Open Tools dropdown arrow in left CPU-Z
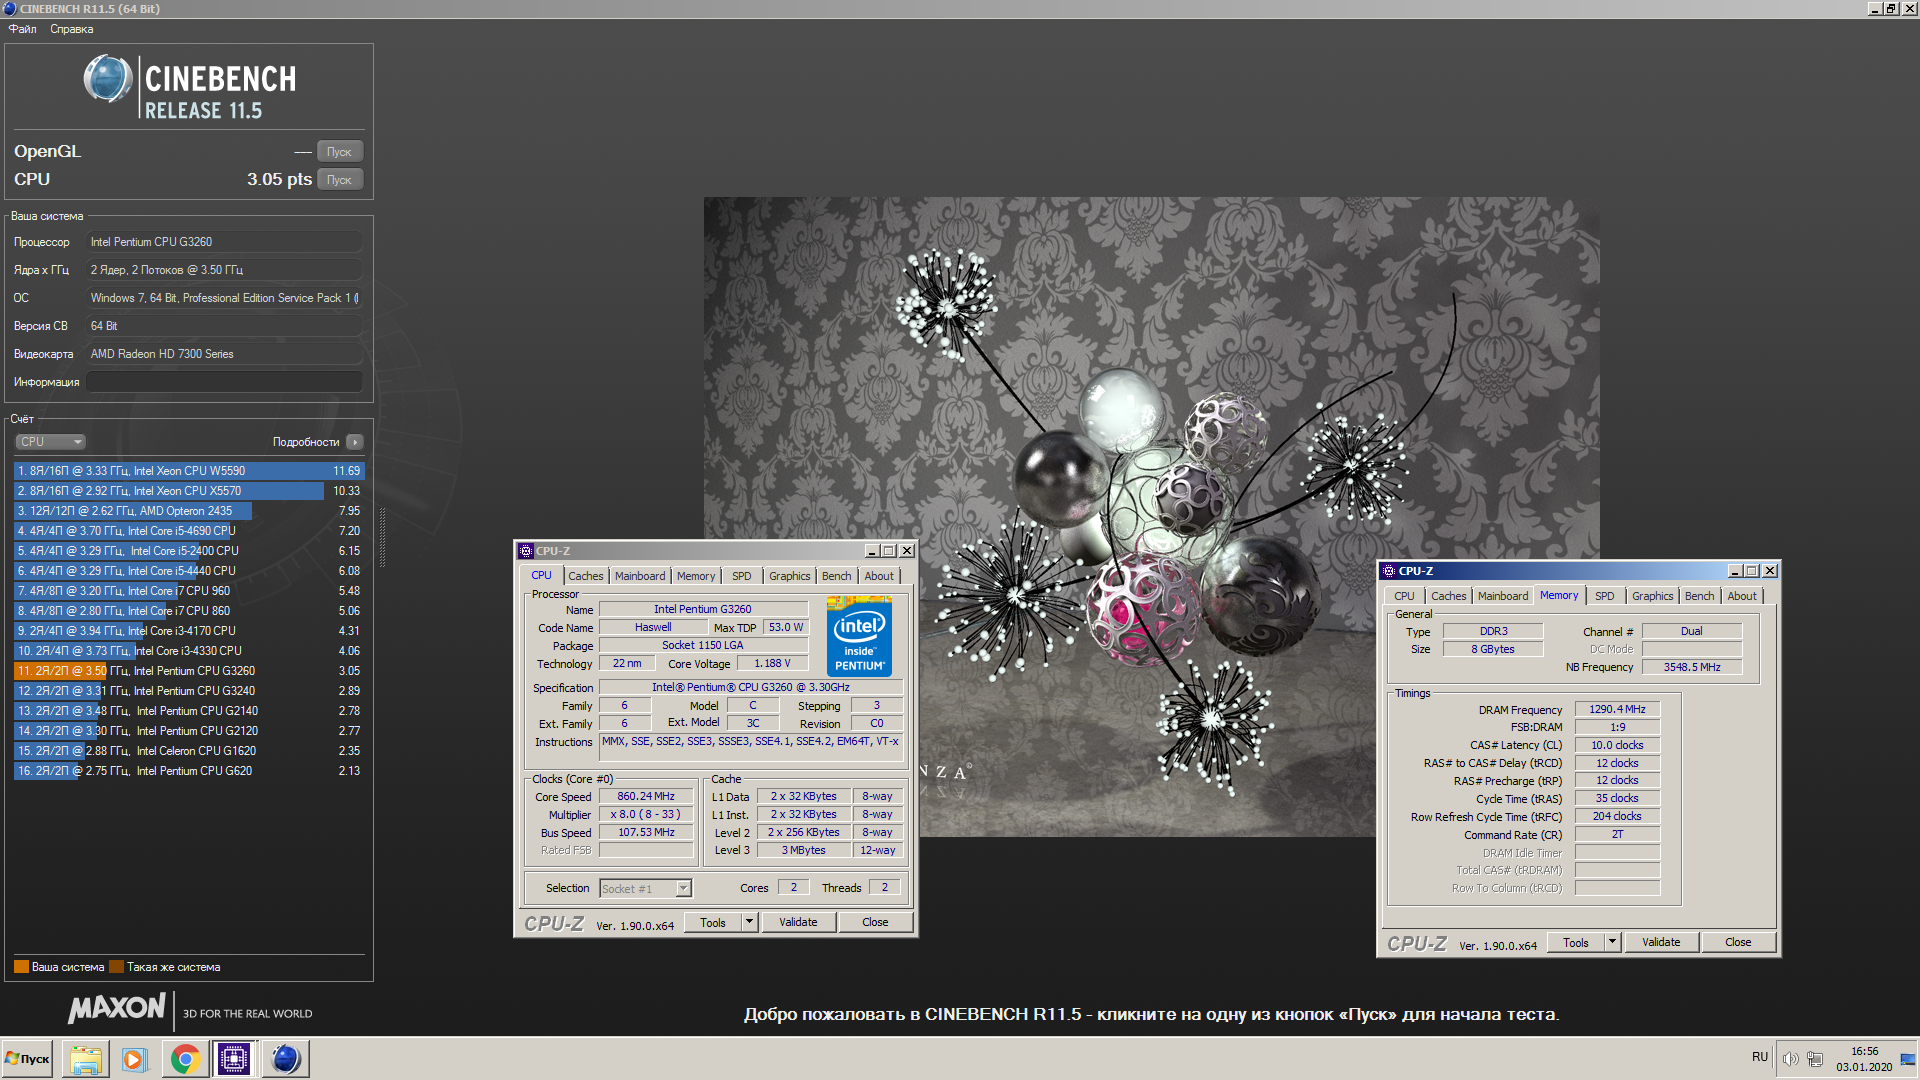1920x1080 pixels. tap(749, 922)
